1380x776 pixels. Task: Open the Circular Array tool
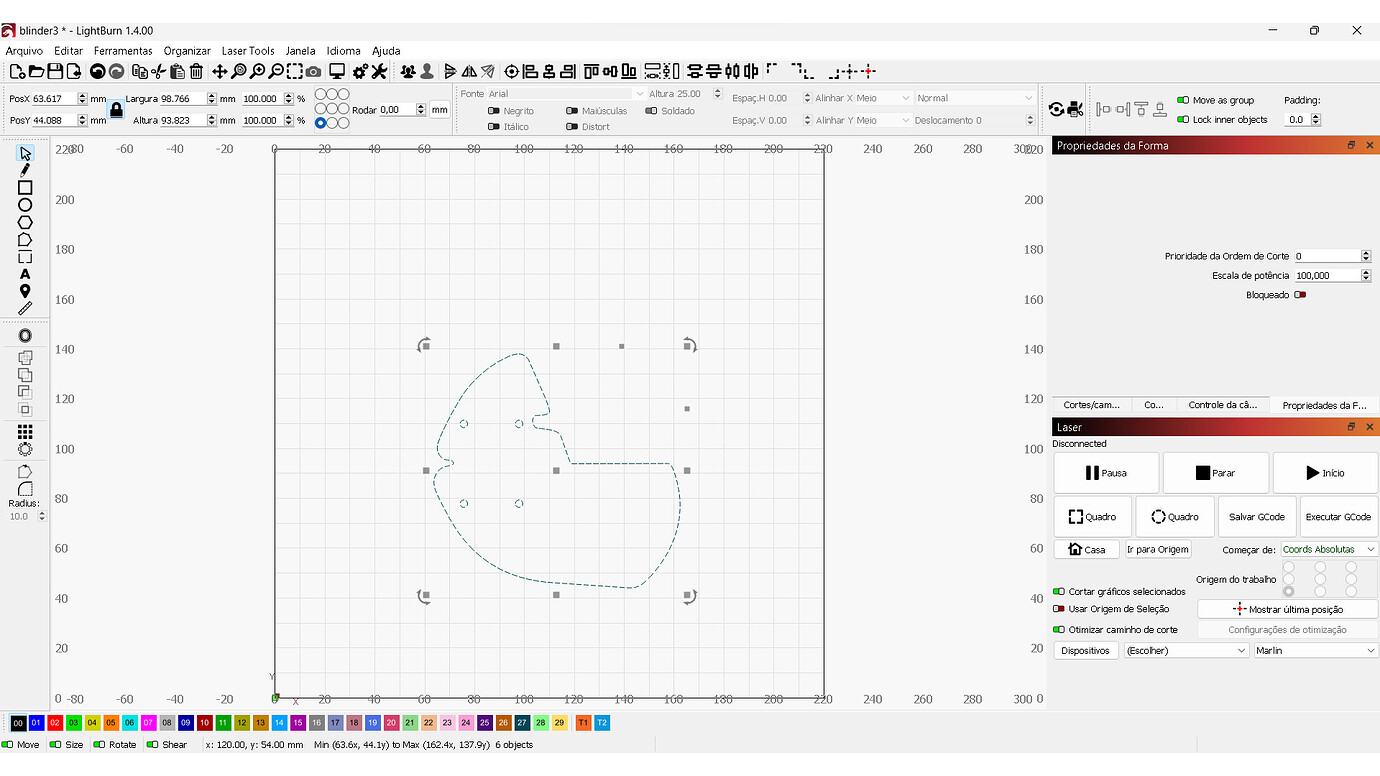[25, 449]
